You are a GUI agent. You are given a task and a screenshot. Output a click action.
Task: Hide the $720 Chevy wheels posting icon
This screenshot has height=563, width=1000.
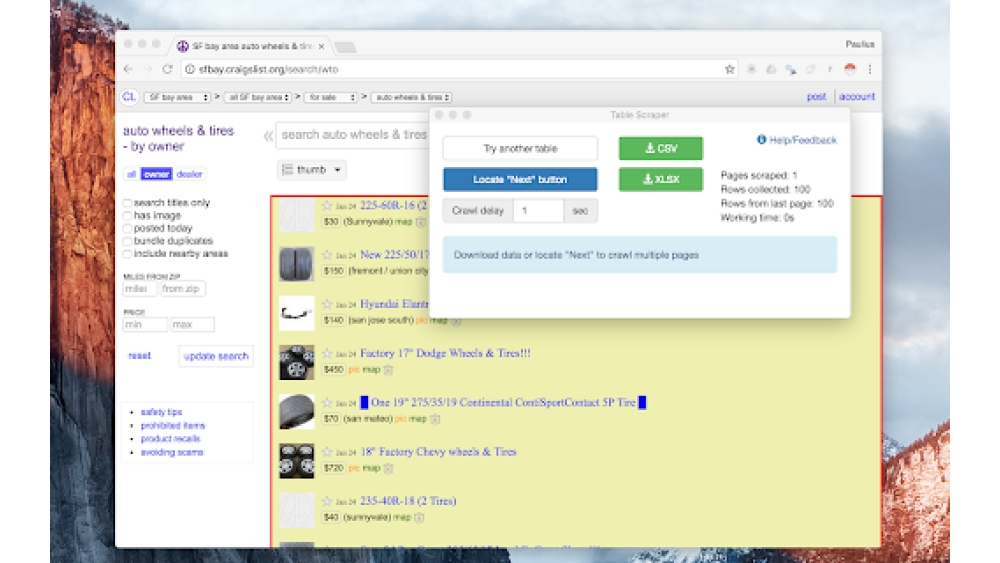click(x=388, y=468)
